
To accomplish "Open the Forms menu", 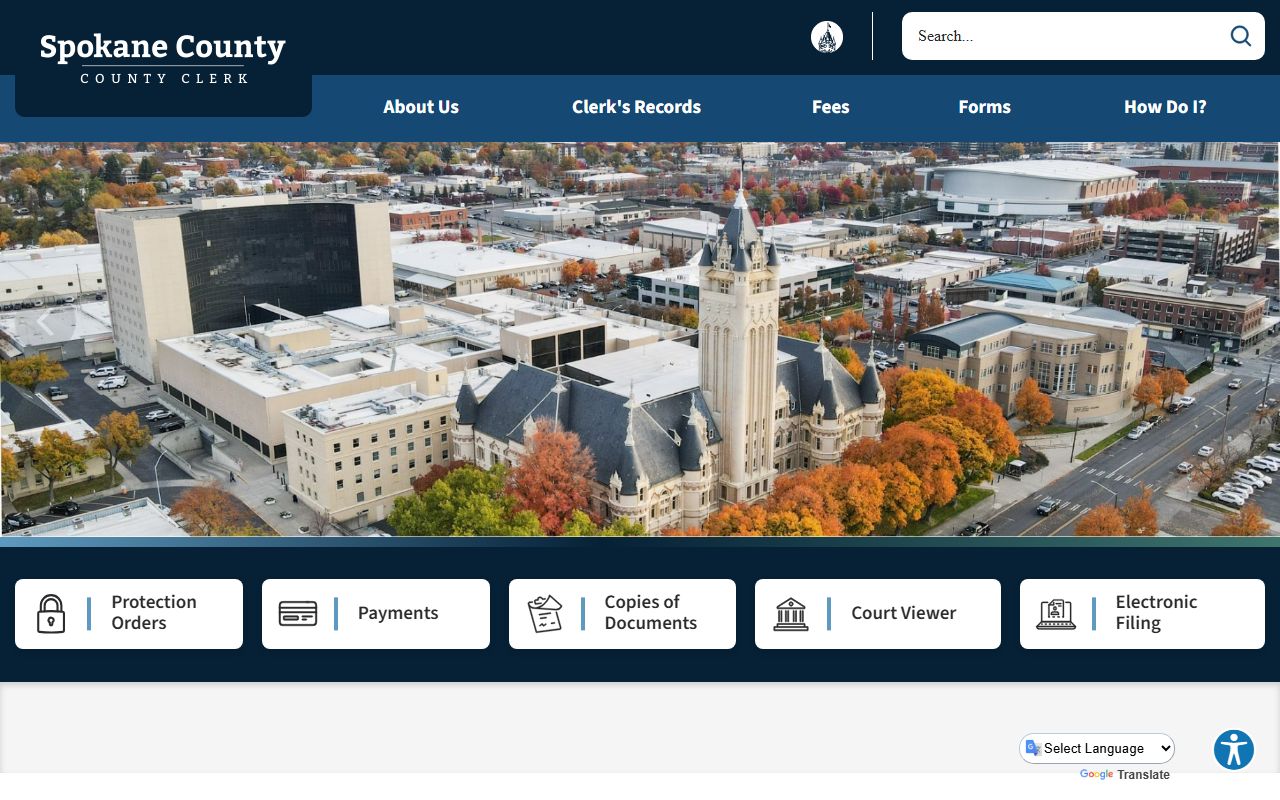I will [x=984, y=107].
